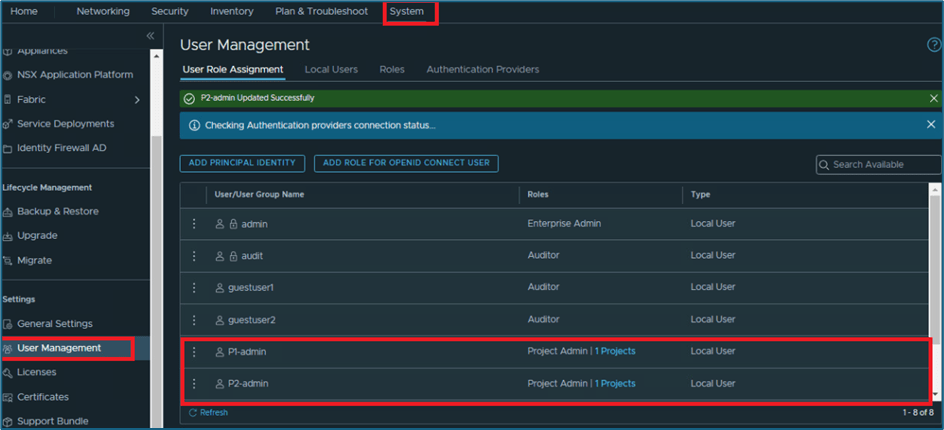Open actions menu for admin user row
The height and width of the screenshot is (430, 944).
(x=195, y=224)
